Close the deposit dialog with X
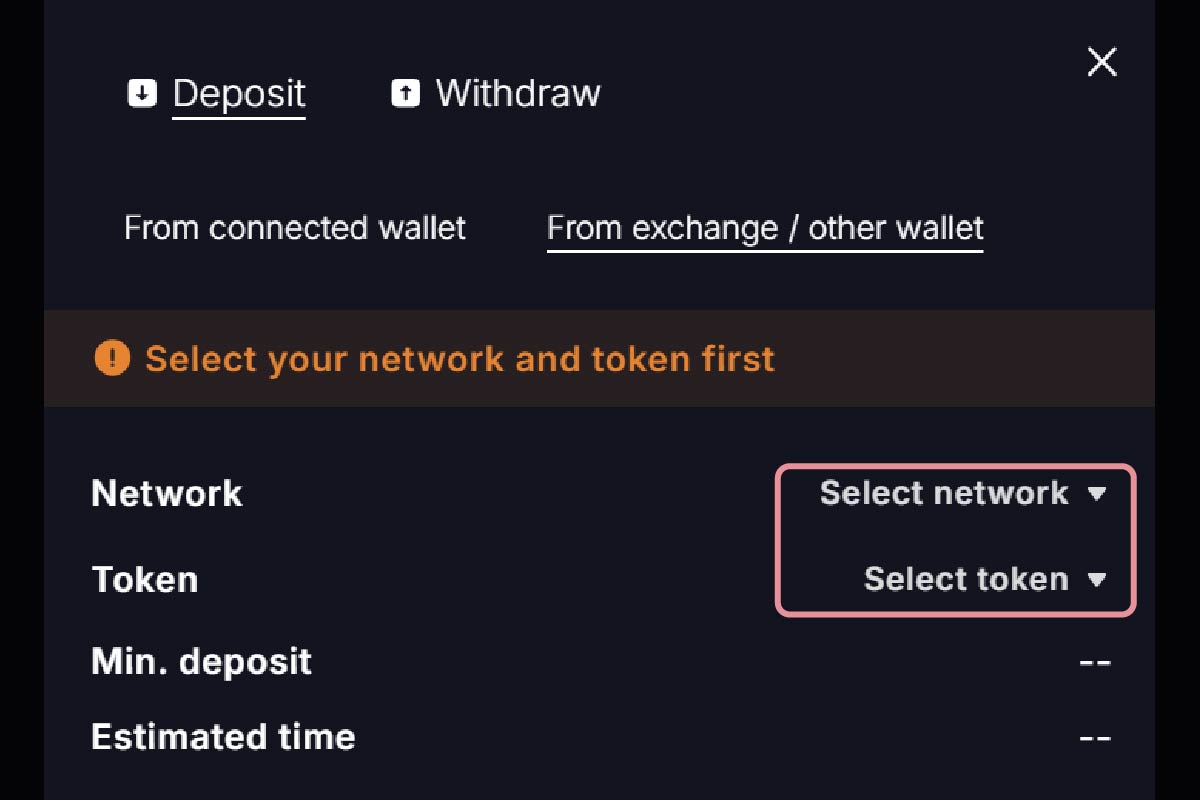This screenshot has height=800, width=1200. (1102, 63)
